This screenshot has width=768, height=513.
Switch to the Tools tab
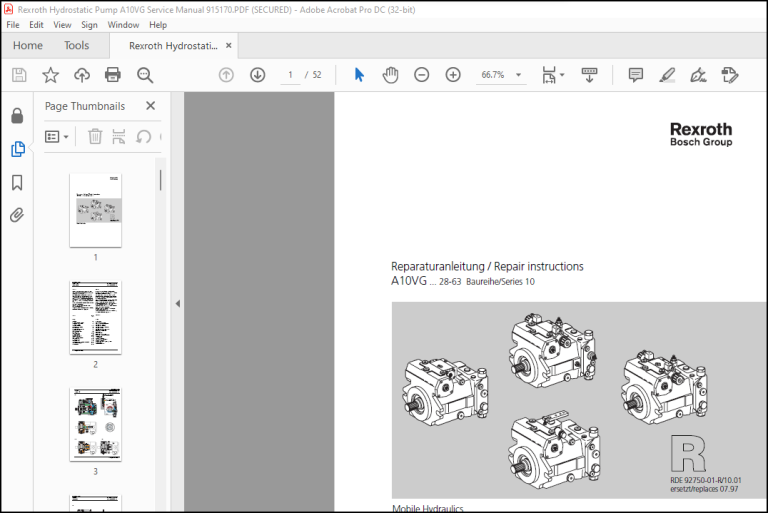[76, 46]
